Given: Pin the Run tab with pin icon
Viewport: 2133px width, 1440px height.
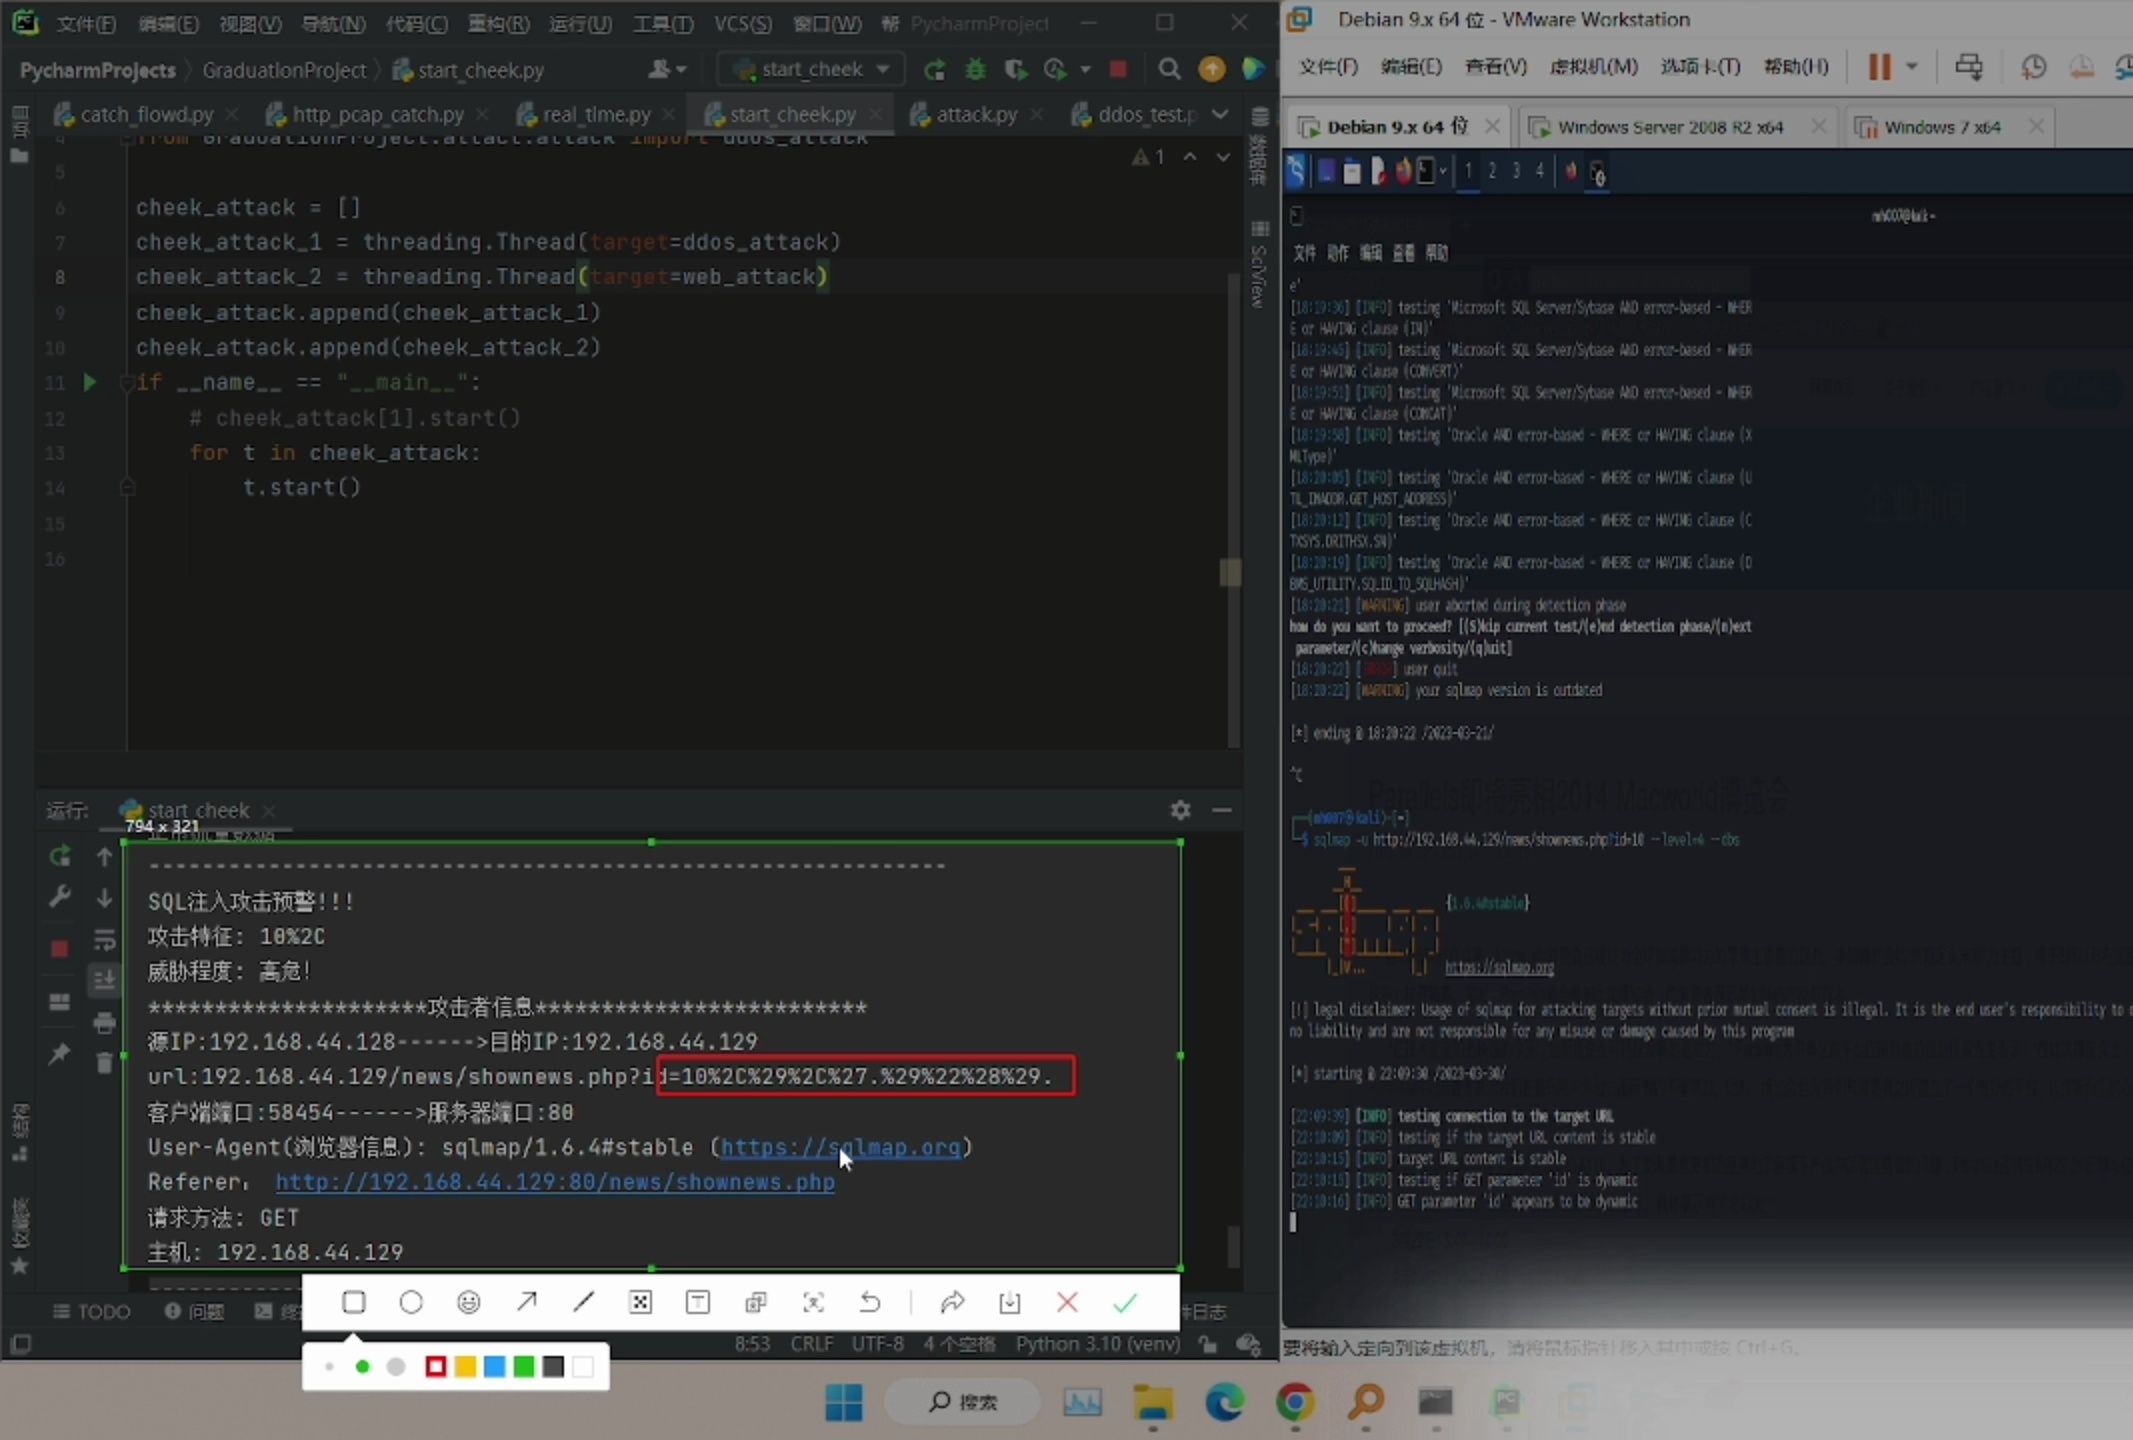Looking at the screenshot, I should click(x=60, y=1053).
